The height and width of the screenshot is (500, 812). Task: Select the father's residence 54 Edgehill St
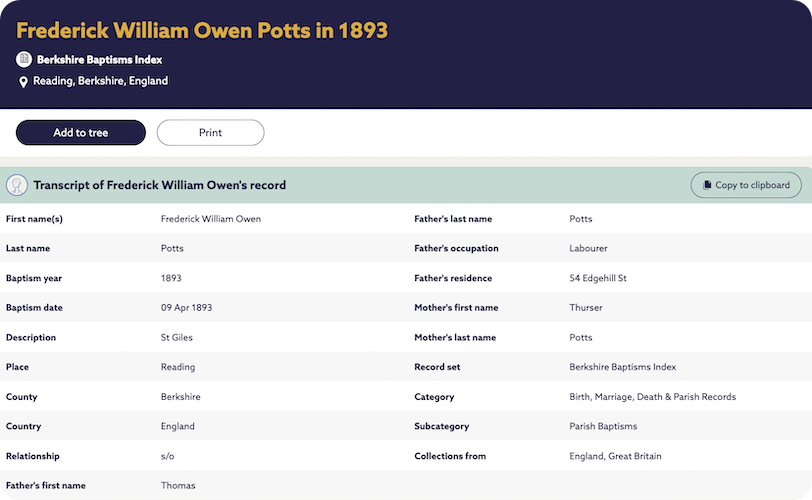[598, 278]
